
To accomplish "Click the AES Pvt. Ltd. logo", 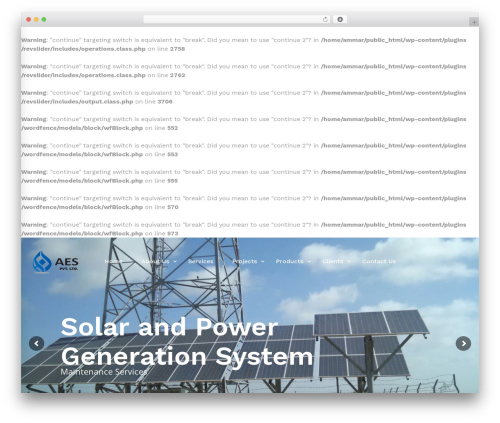I will pos(55,262).
